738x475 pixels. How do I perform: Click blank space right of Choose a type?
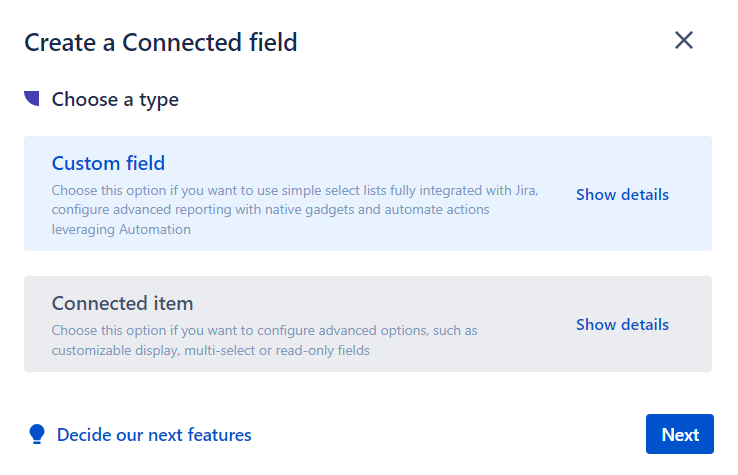(450, 99)
